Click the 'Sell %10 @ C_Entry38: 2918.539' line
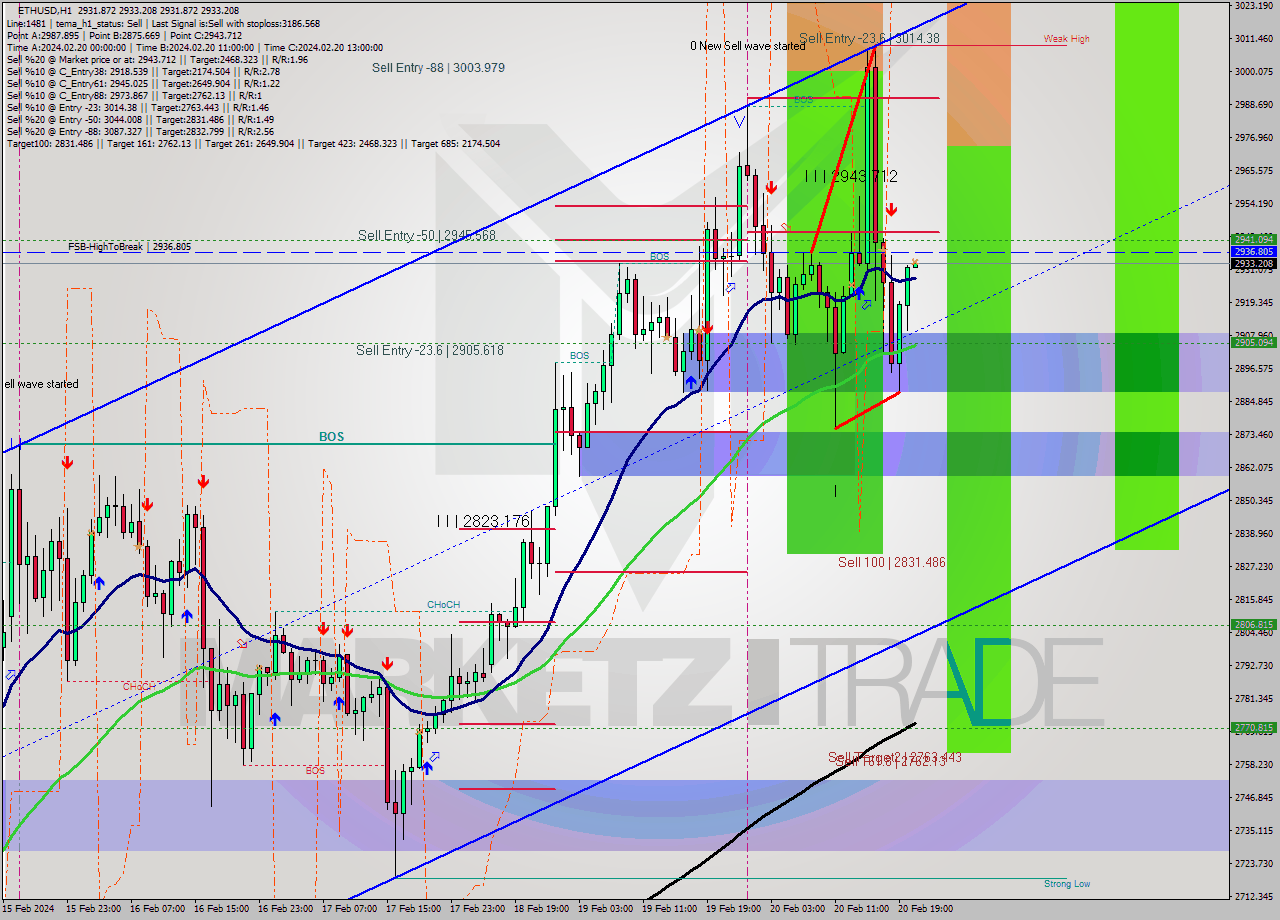1280x920 pixels. tap(143, 71)
